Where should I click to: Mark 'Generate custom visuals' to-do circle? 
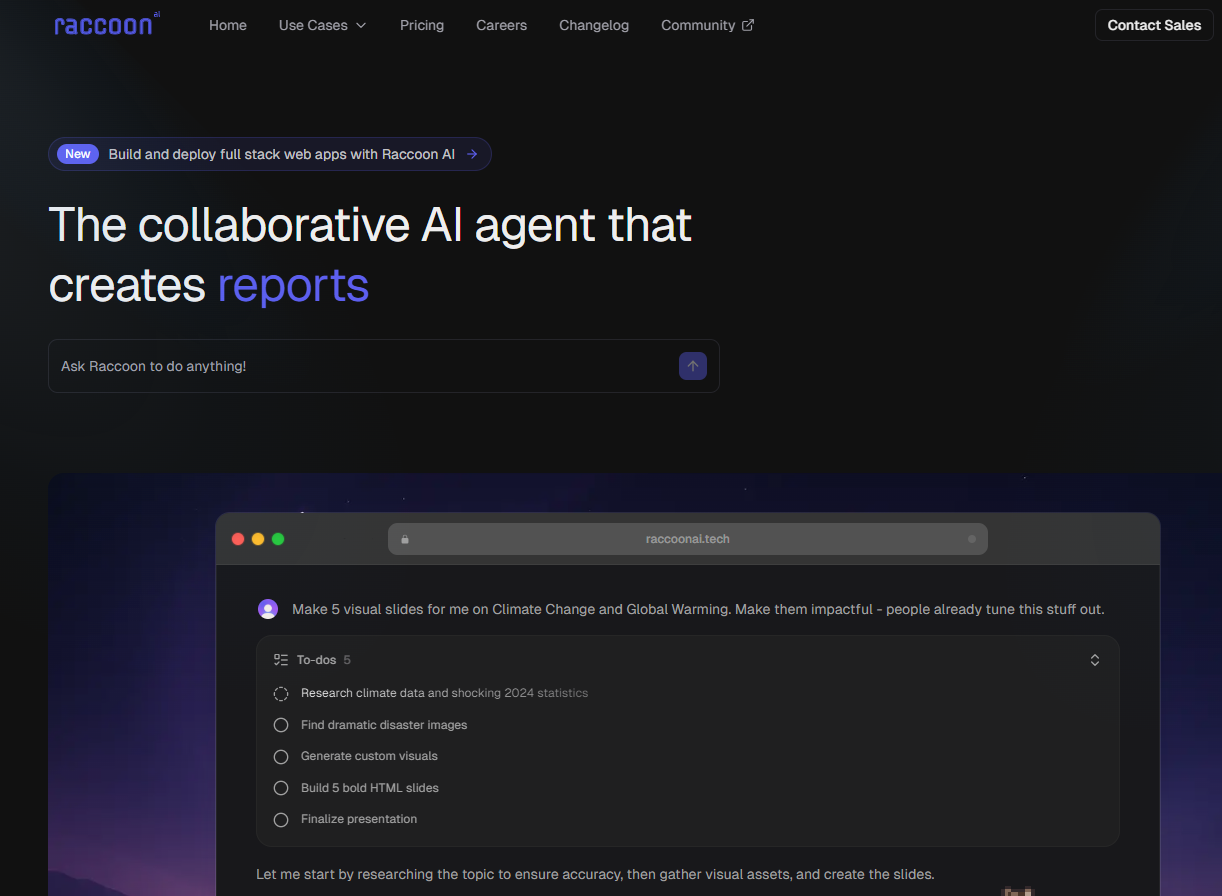(x=281, y=756)
